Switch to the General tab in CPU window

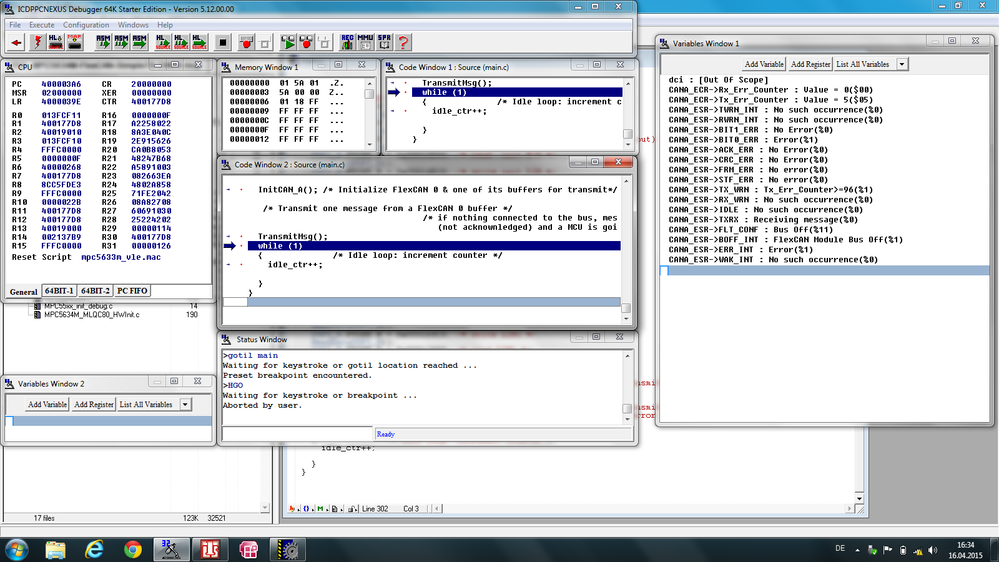23,292
